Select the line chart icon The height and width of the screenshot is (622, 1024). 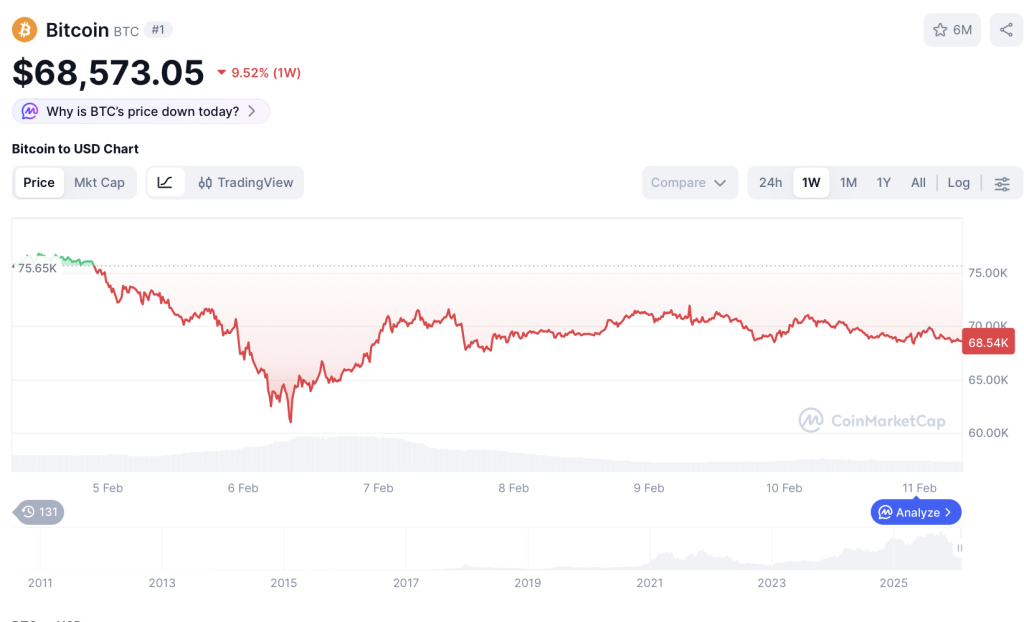click(x=166, y=183)
